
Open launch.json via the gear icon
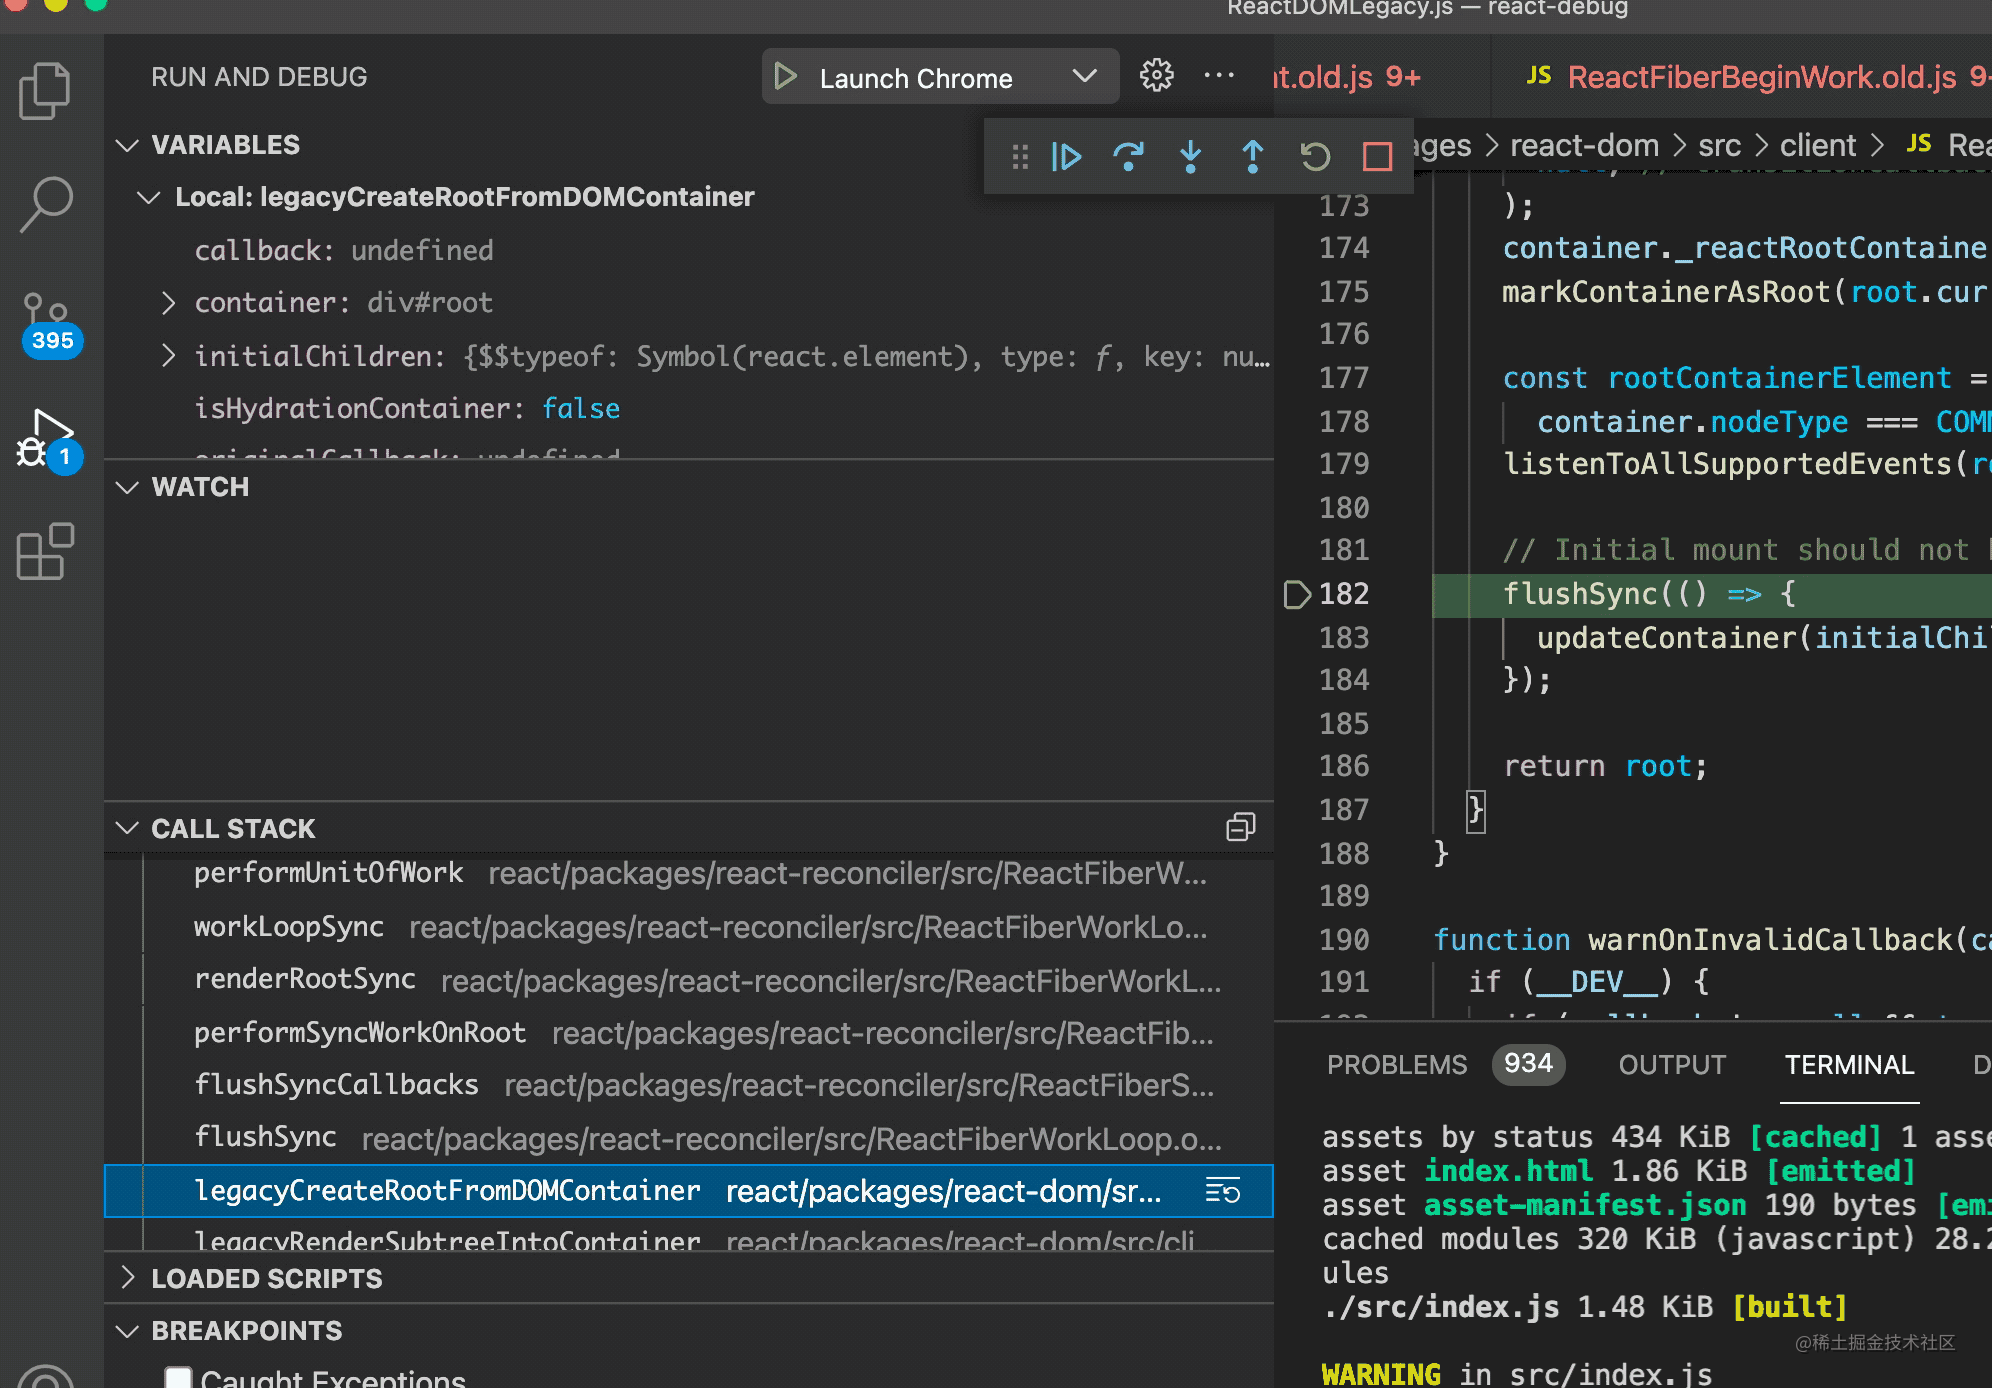click(1157, 76)
